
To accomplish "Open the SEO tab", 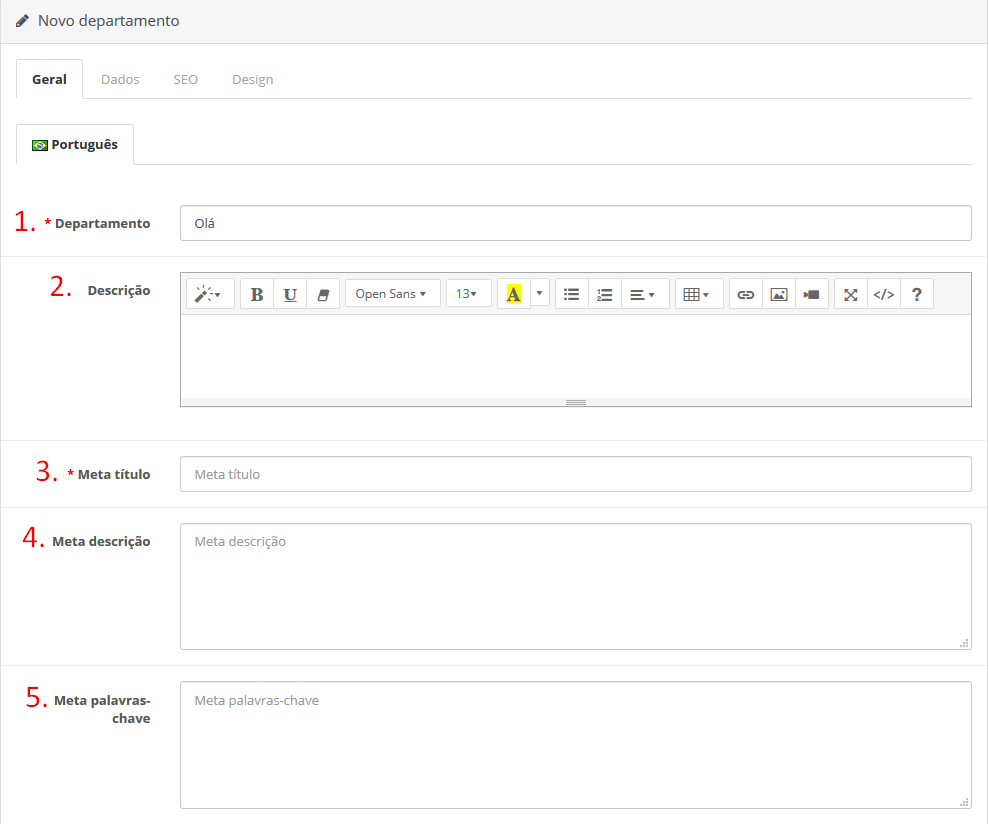I will coord(185,79).
